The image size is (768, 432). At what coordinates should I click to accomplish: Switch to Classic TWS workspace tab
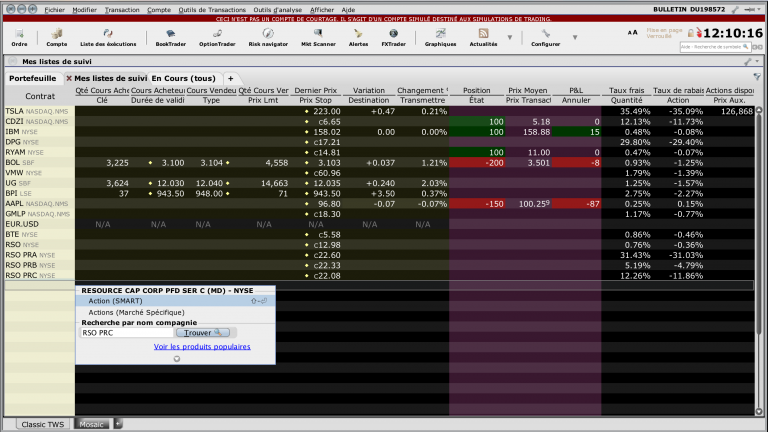point(43,424)
